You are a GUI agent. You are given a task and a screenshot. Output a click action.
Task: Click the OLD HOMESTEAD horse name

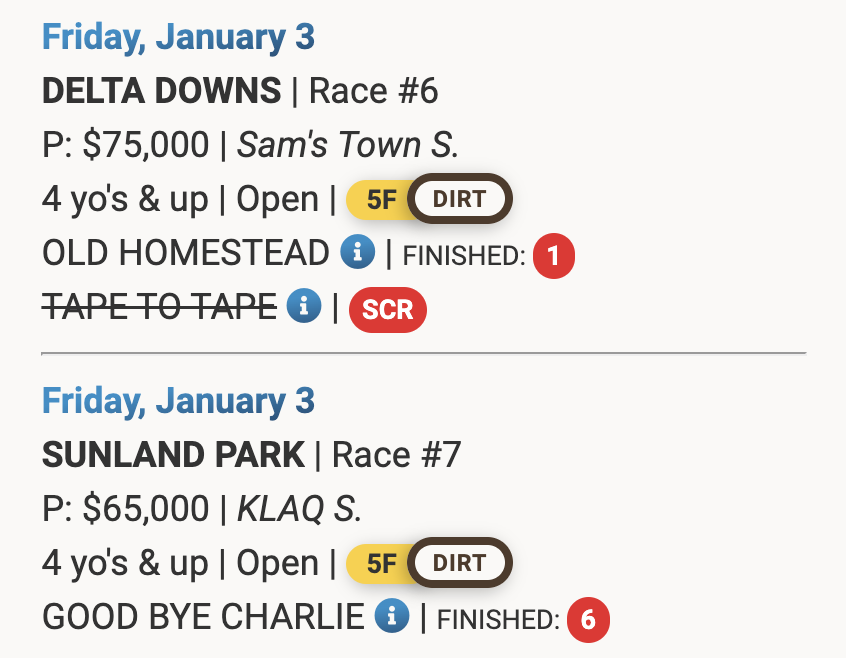click(185, 254)
